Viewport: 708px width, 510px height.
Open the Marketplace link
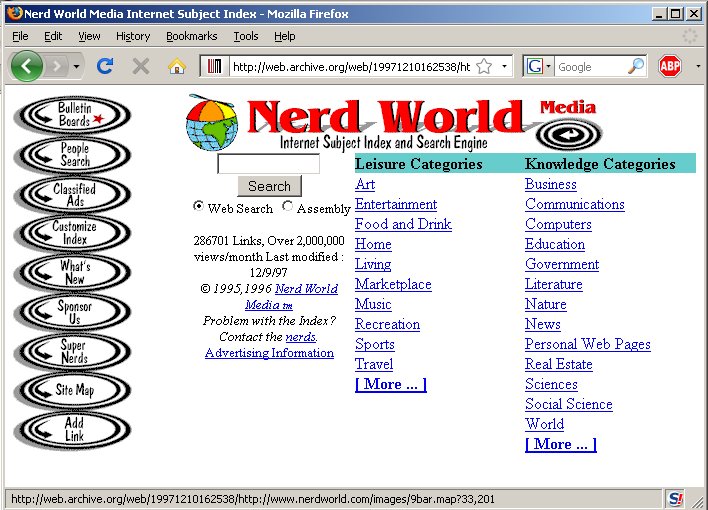(393, 284)
